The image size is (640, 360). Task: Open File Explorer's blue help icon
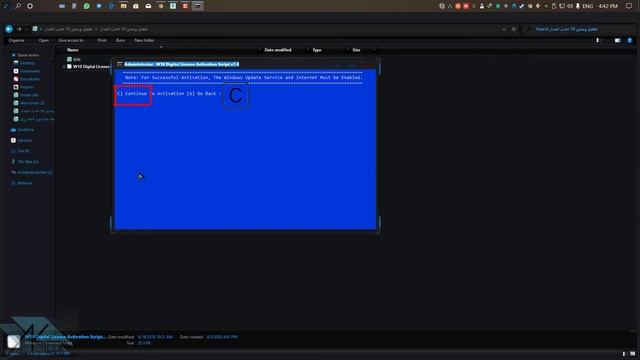click(x=629, y=40)
